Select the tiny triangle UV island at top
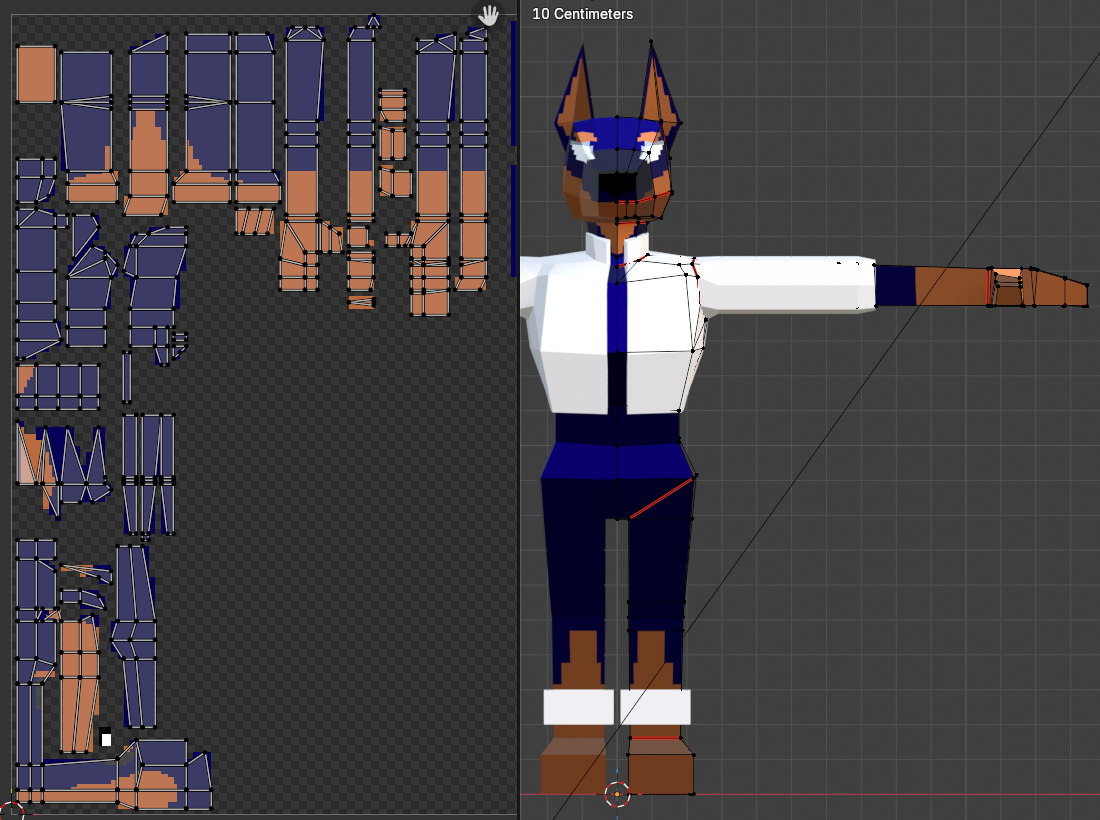The image size is (1100, 820). (x=374, y=20)
